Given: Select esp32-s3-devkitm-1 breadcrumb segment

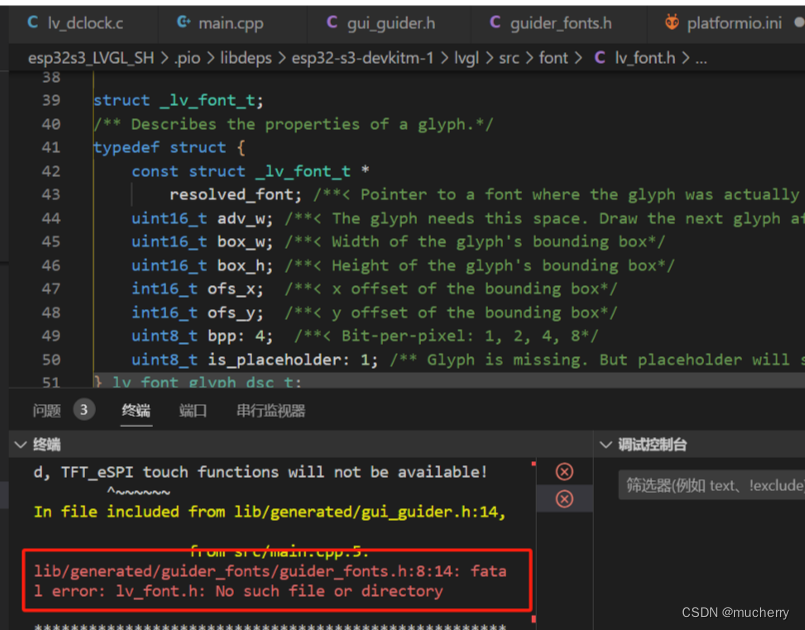Looking at the screenshot, I should tap(362, 58).
